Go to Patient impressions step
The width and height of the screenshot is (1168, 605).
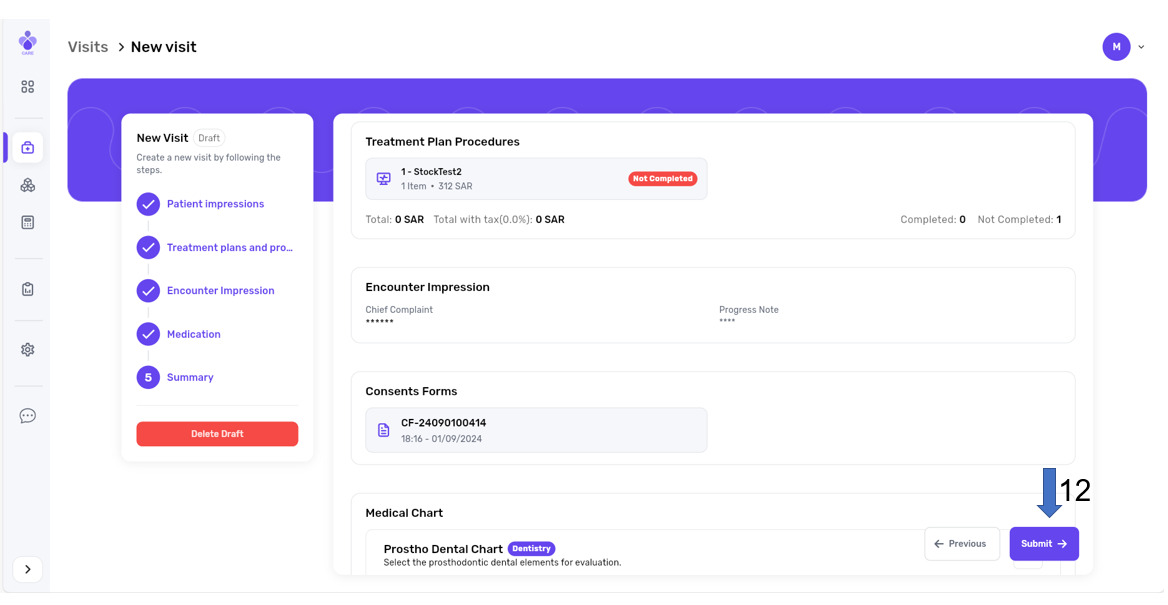click(215, 204)
